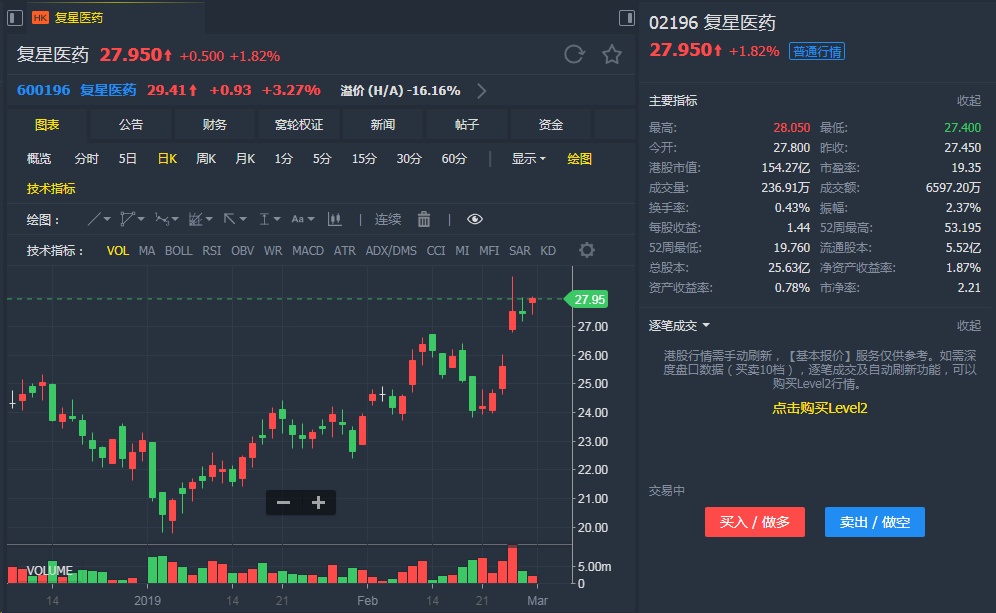Collapse the 主要指标 section via 收起
This screenshot has height=613, width=996.
[x=968, y=100]
